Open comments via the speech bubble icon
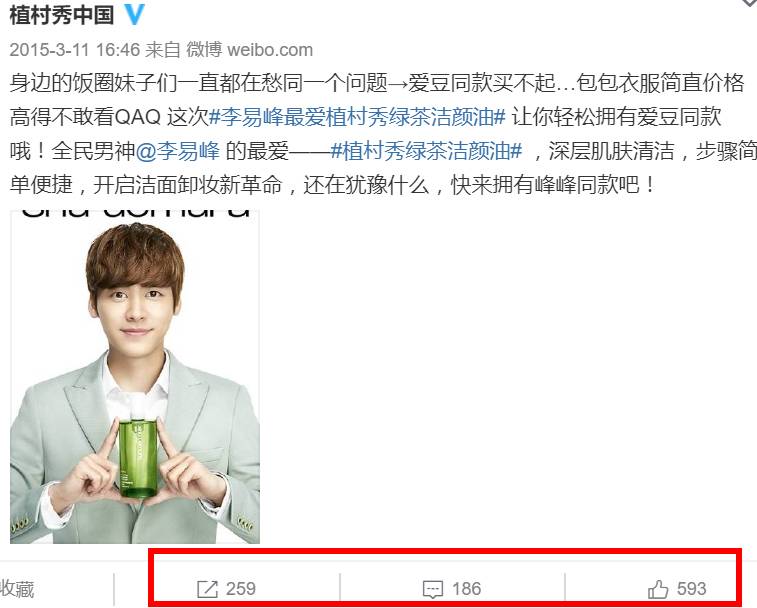This screenshot has height=608, width=757. point(433,590)
